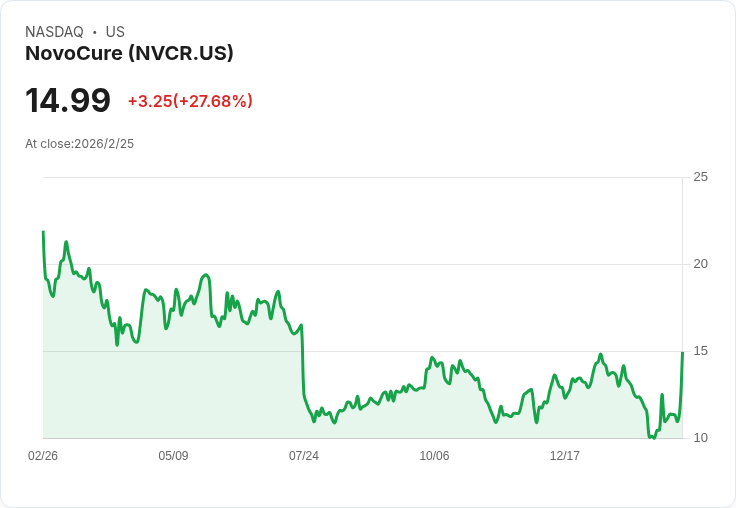Click the 05/09 date on the x-axis
Image resolution: width=736 pixels, height=508 pixels.
[173, 455]
